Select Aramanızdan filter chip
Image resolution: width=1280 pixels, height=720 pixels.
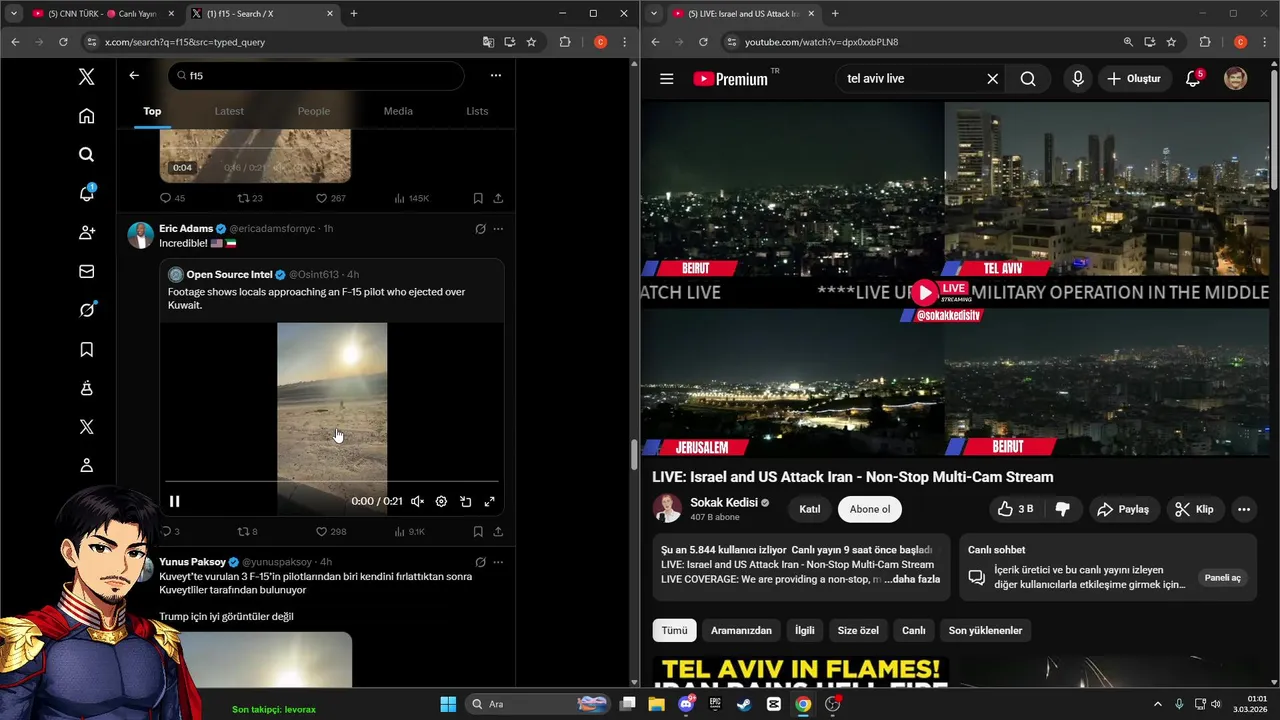[x=741, y=630]
